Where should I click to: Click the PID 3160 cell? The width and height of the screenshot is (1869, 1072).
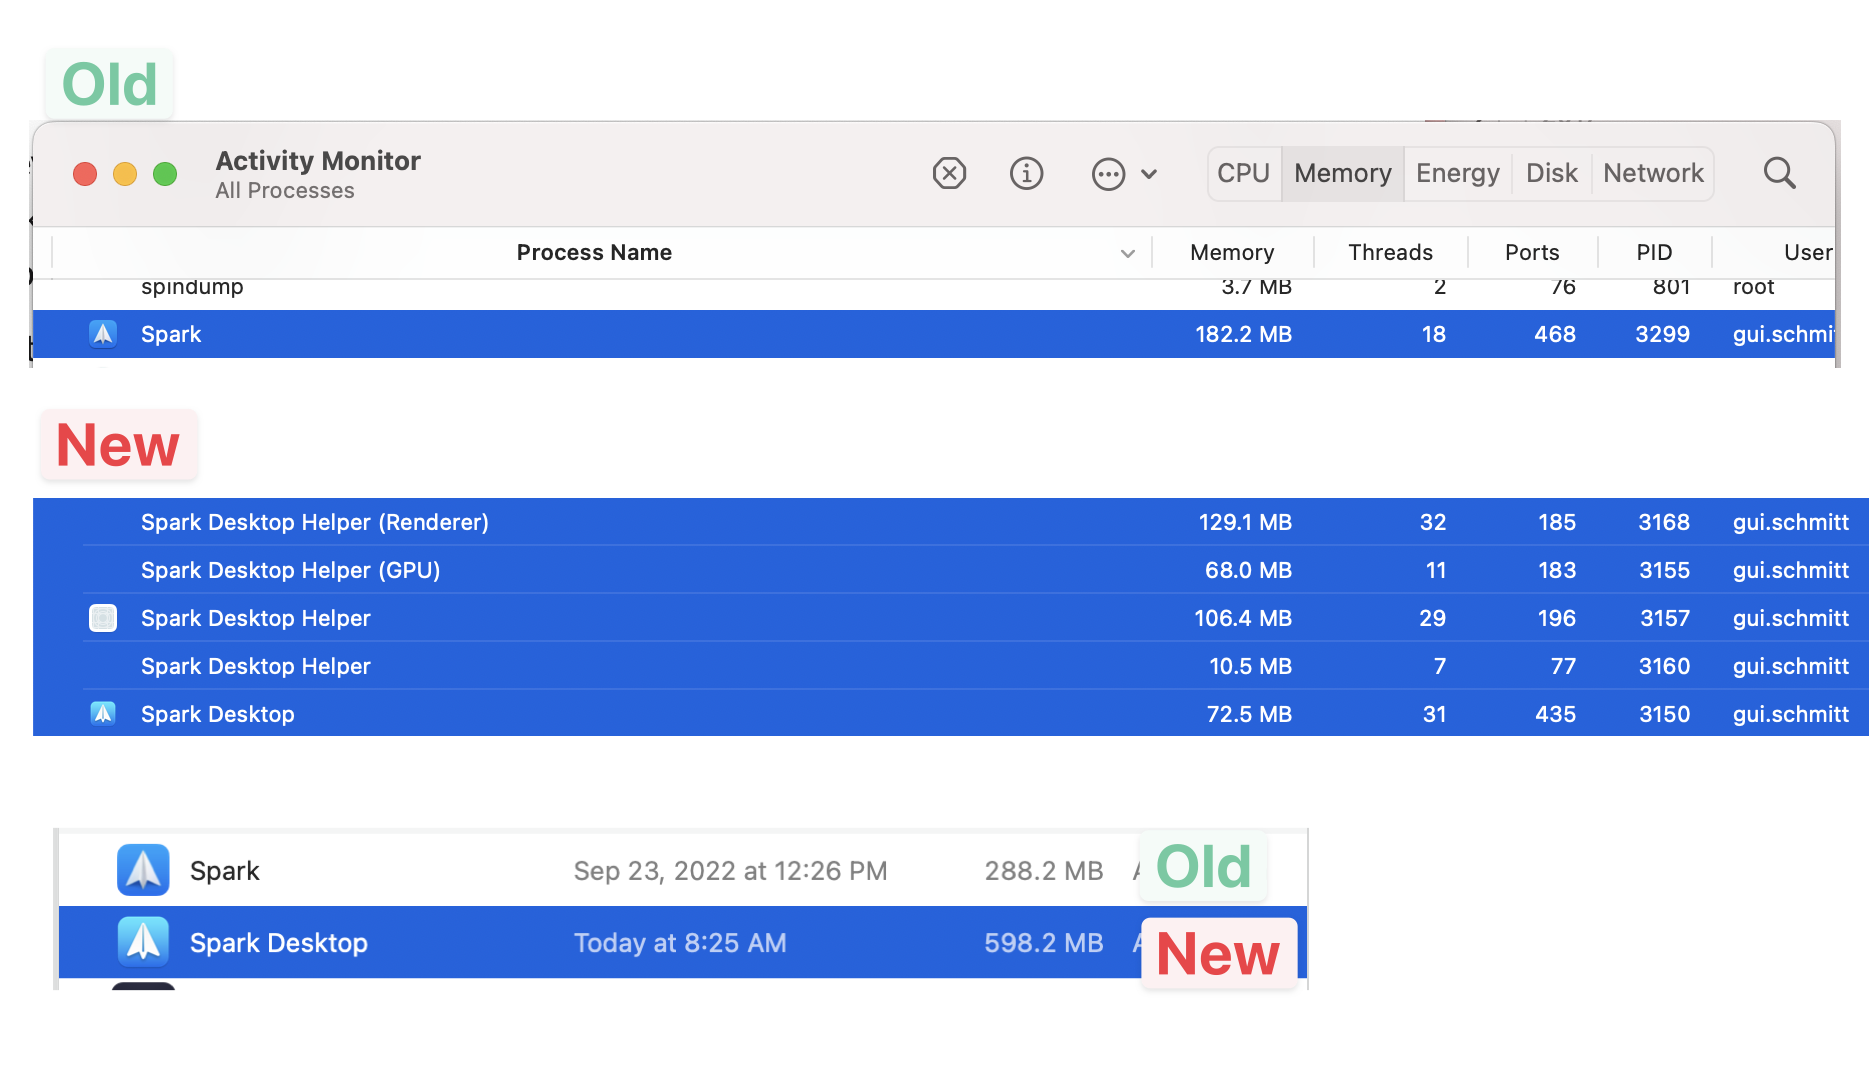pyautogui.click(x=1664, y=666)
